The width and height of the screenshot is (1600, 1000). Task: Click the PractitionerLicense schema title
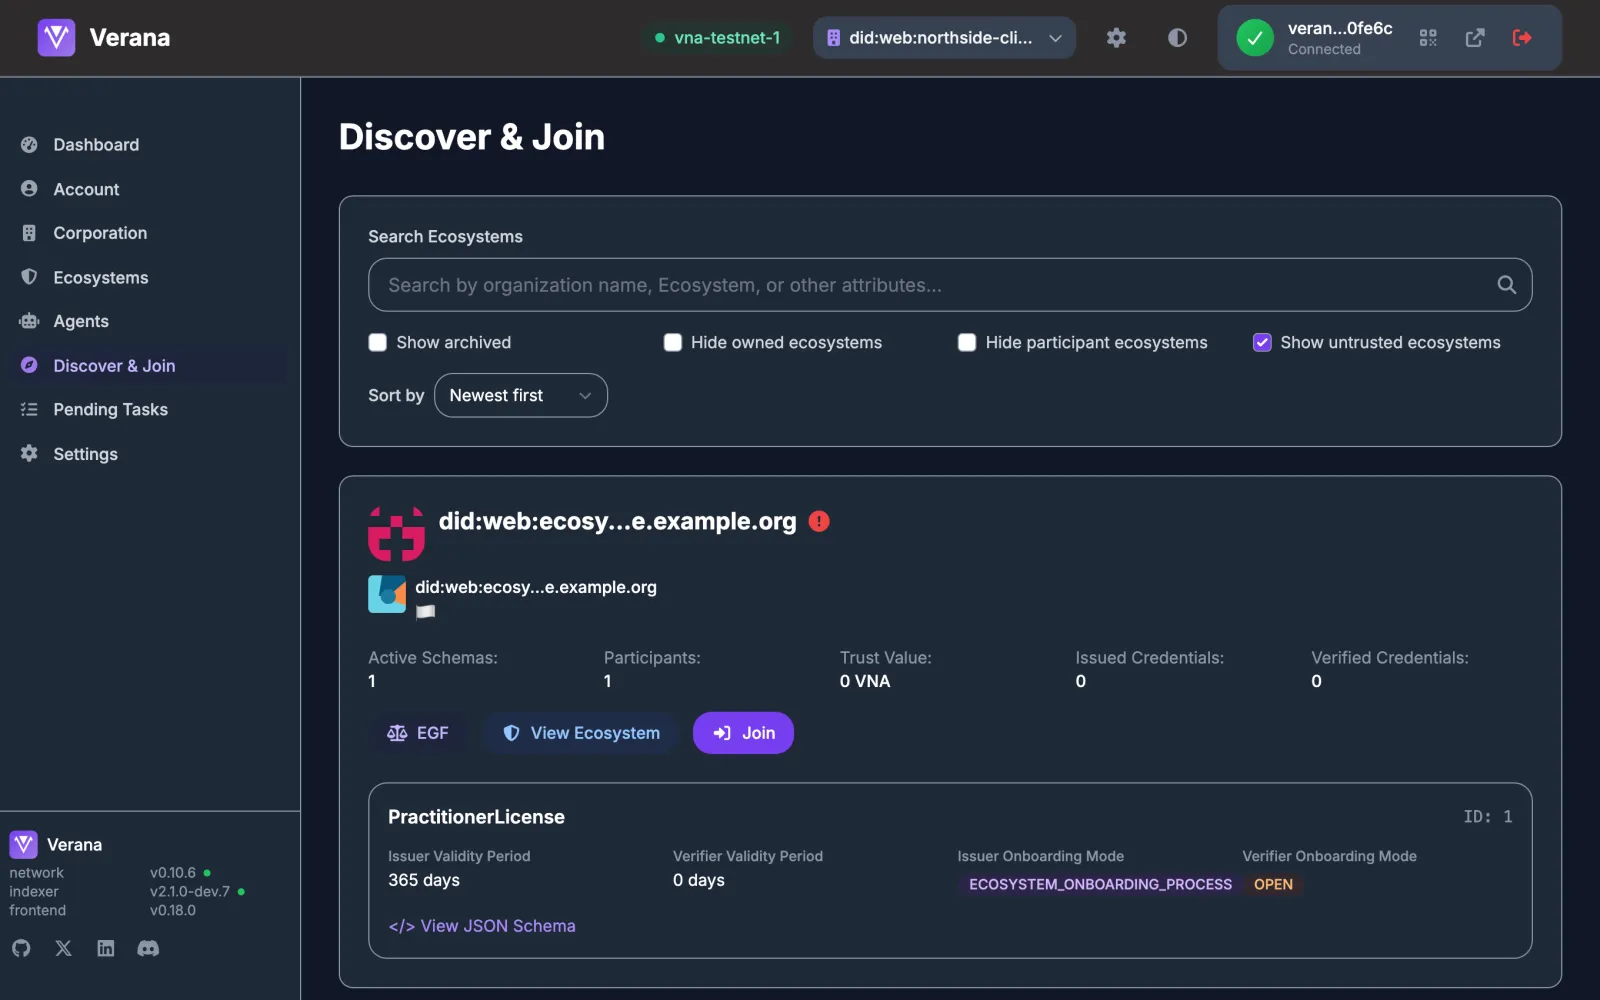point(476,817)
